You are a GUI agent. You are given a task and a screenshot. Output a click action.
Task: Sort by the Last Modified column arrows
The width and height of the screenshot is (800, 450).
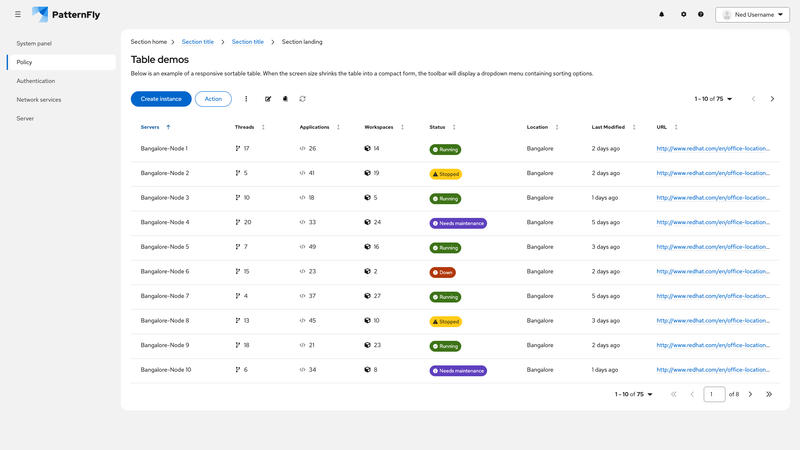coord(634,127)
